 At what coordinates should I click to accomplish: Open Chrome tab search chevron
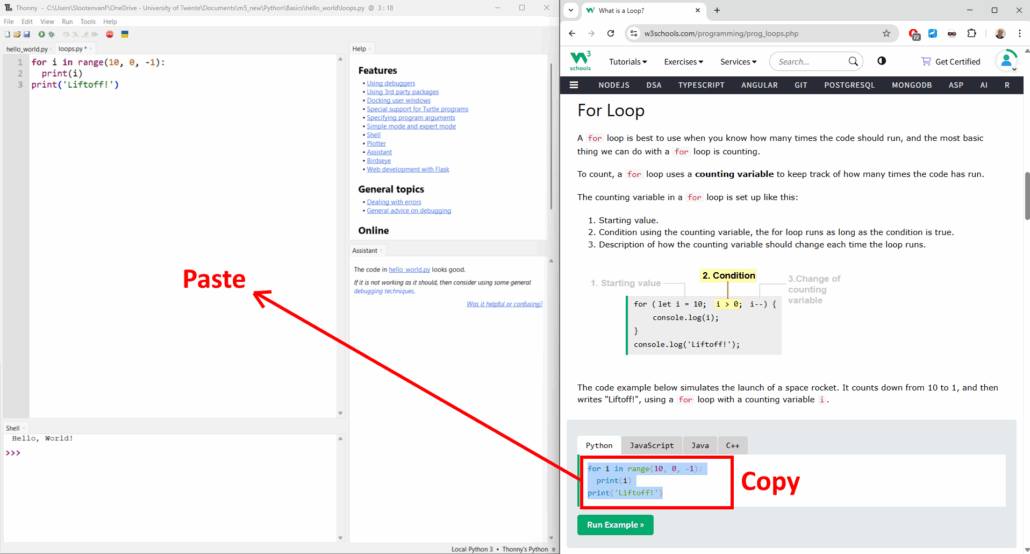(570, 11)
